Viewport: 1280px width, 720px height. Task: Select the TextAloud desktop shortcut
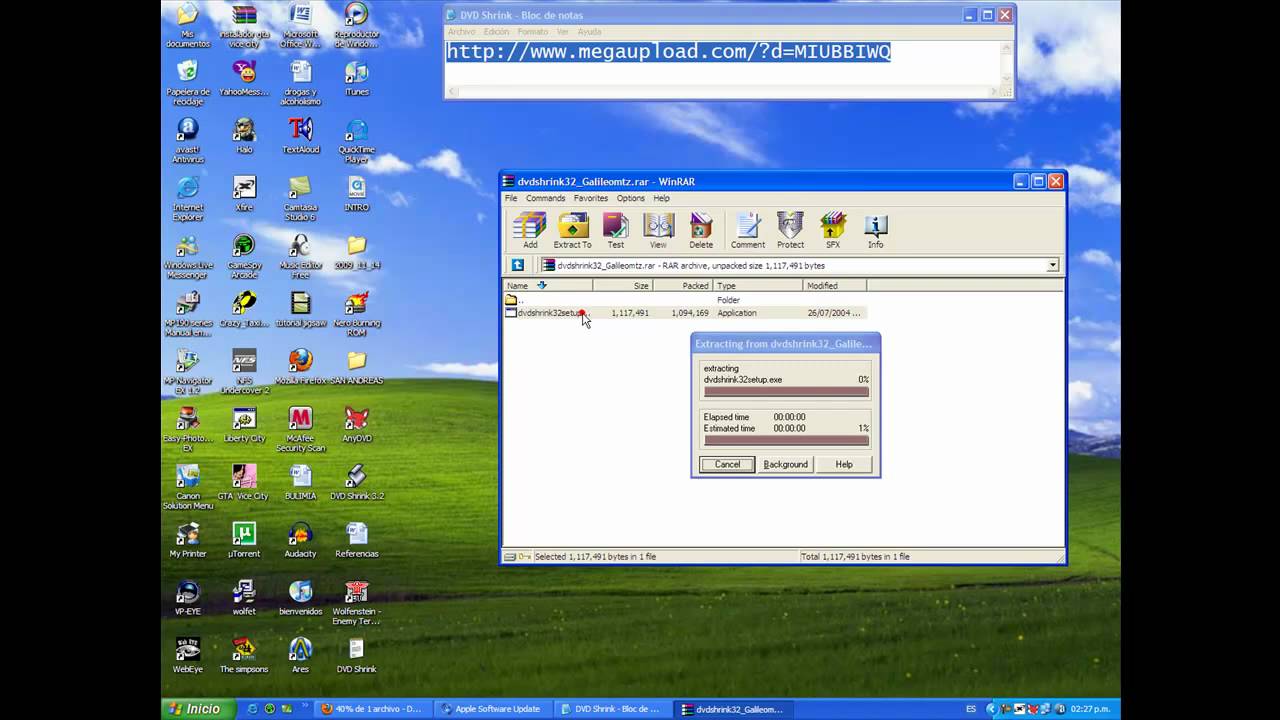[x=300, y=135]
